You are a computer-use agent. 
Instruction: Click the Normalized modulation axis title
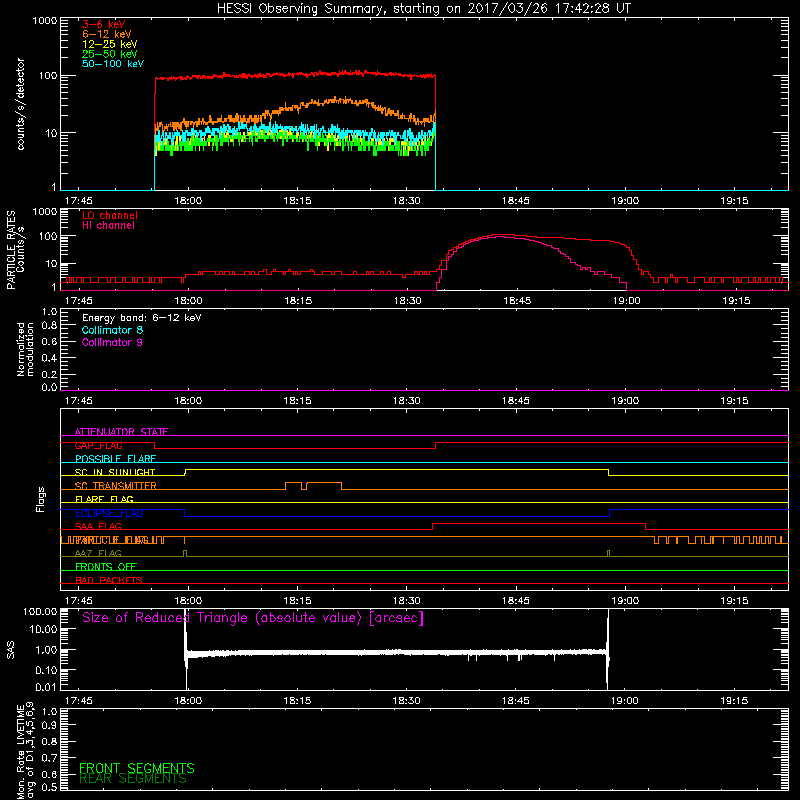point(25,349)
